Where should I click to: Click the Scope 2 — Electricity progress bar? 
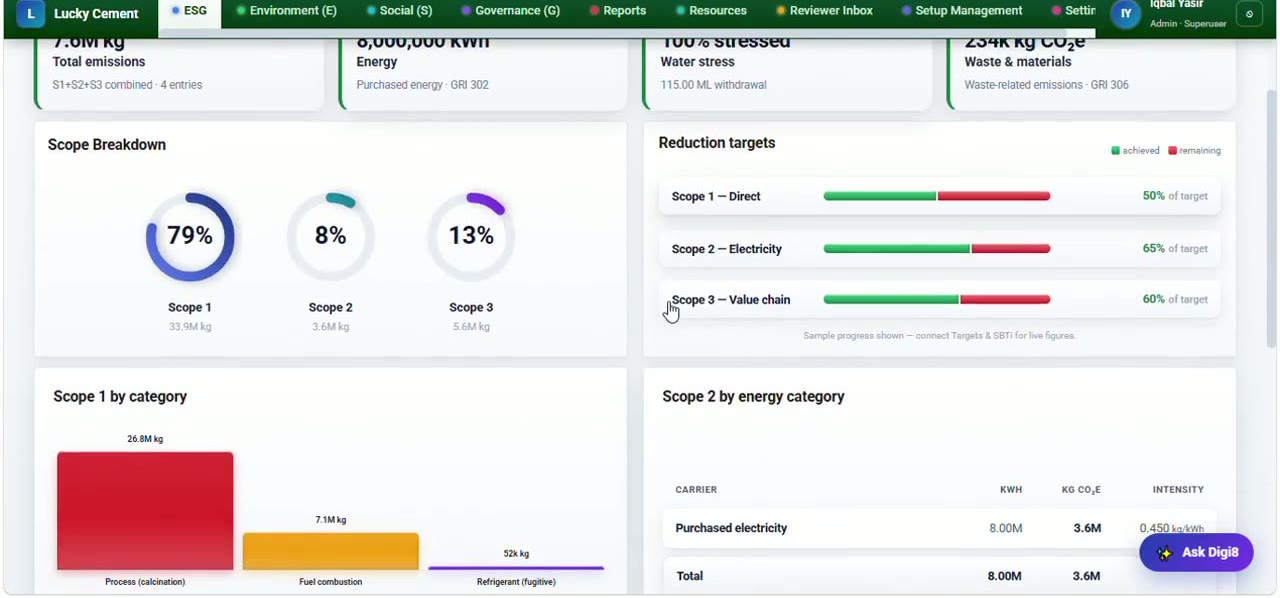[937, 248]
